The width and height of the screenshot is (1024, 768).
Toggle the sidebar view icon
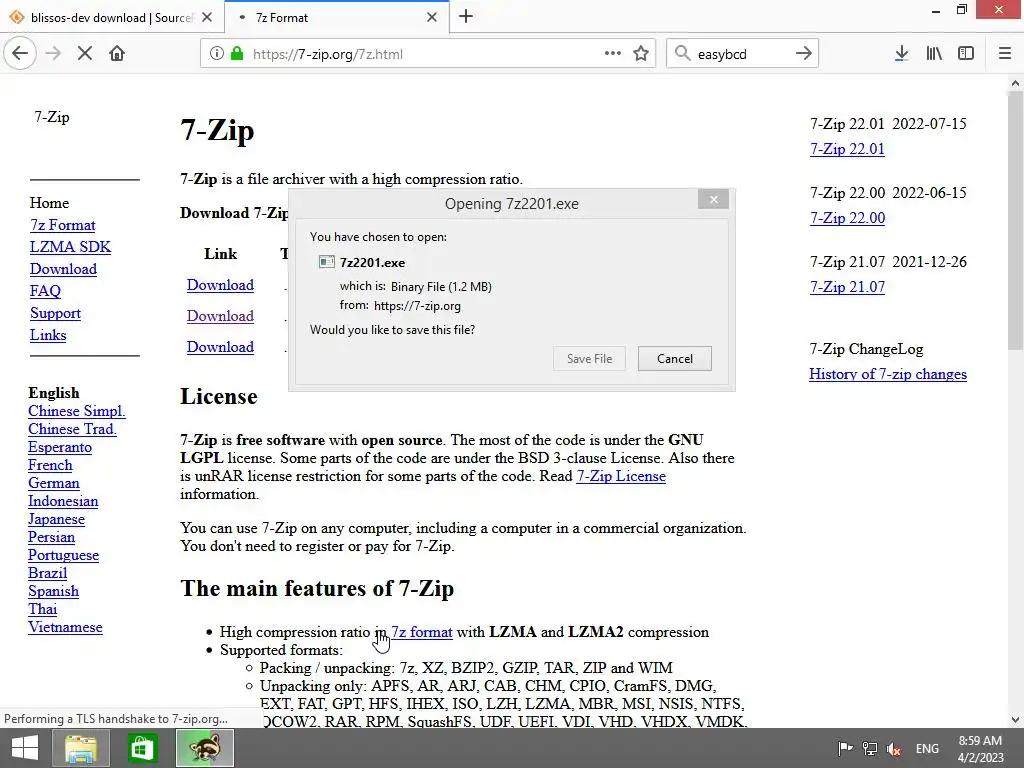click(x=966, y=54)
